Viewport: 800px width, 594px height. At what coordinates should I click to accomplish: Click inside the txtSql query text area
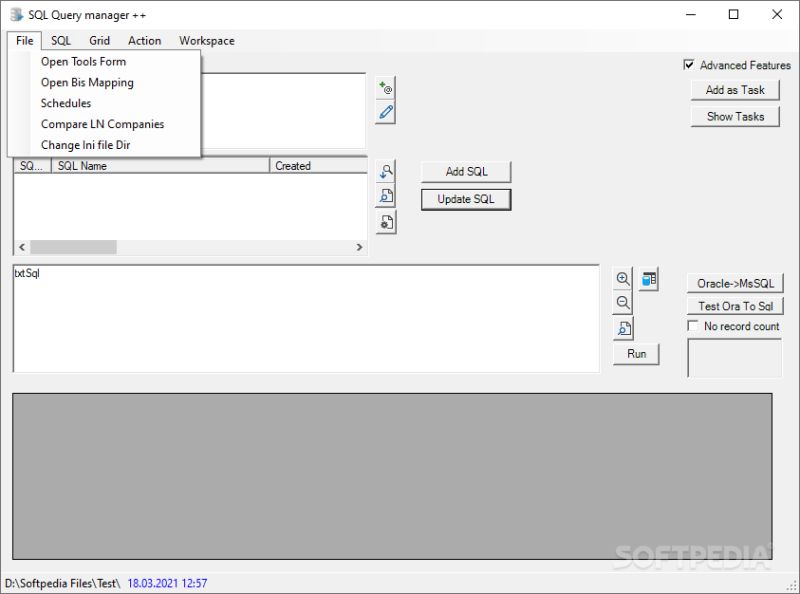[300, 315]
